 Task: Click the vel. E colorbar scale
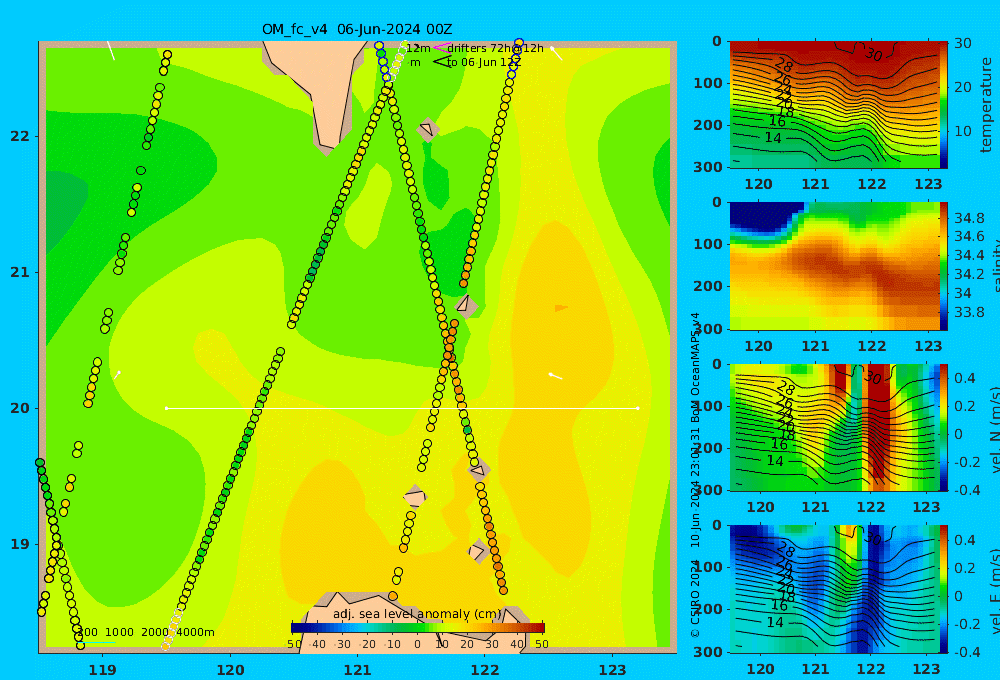(944, 589)
